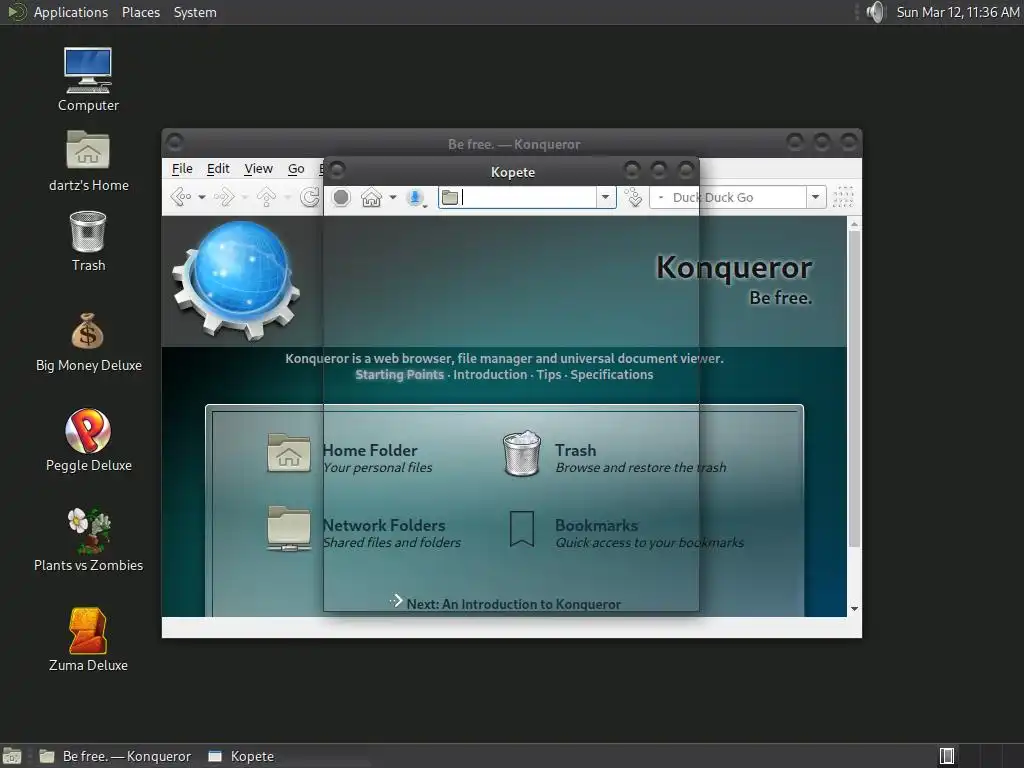This screenshot has height=768, width=1024.
Task: Click the Konqueror page scrollbar thumb
Action: coord(854,389)
